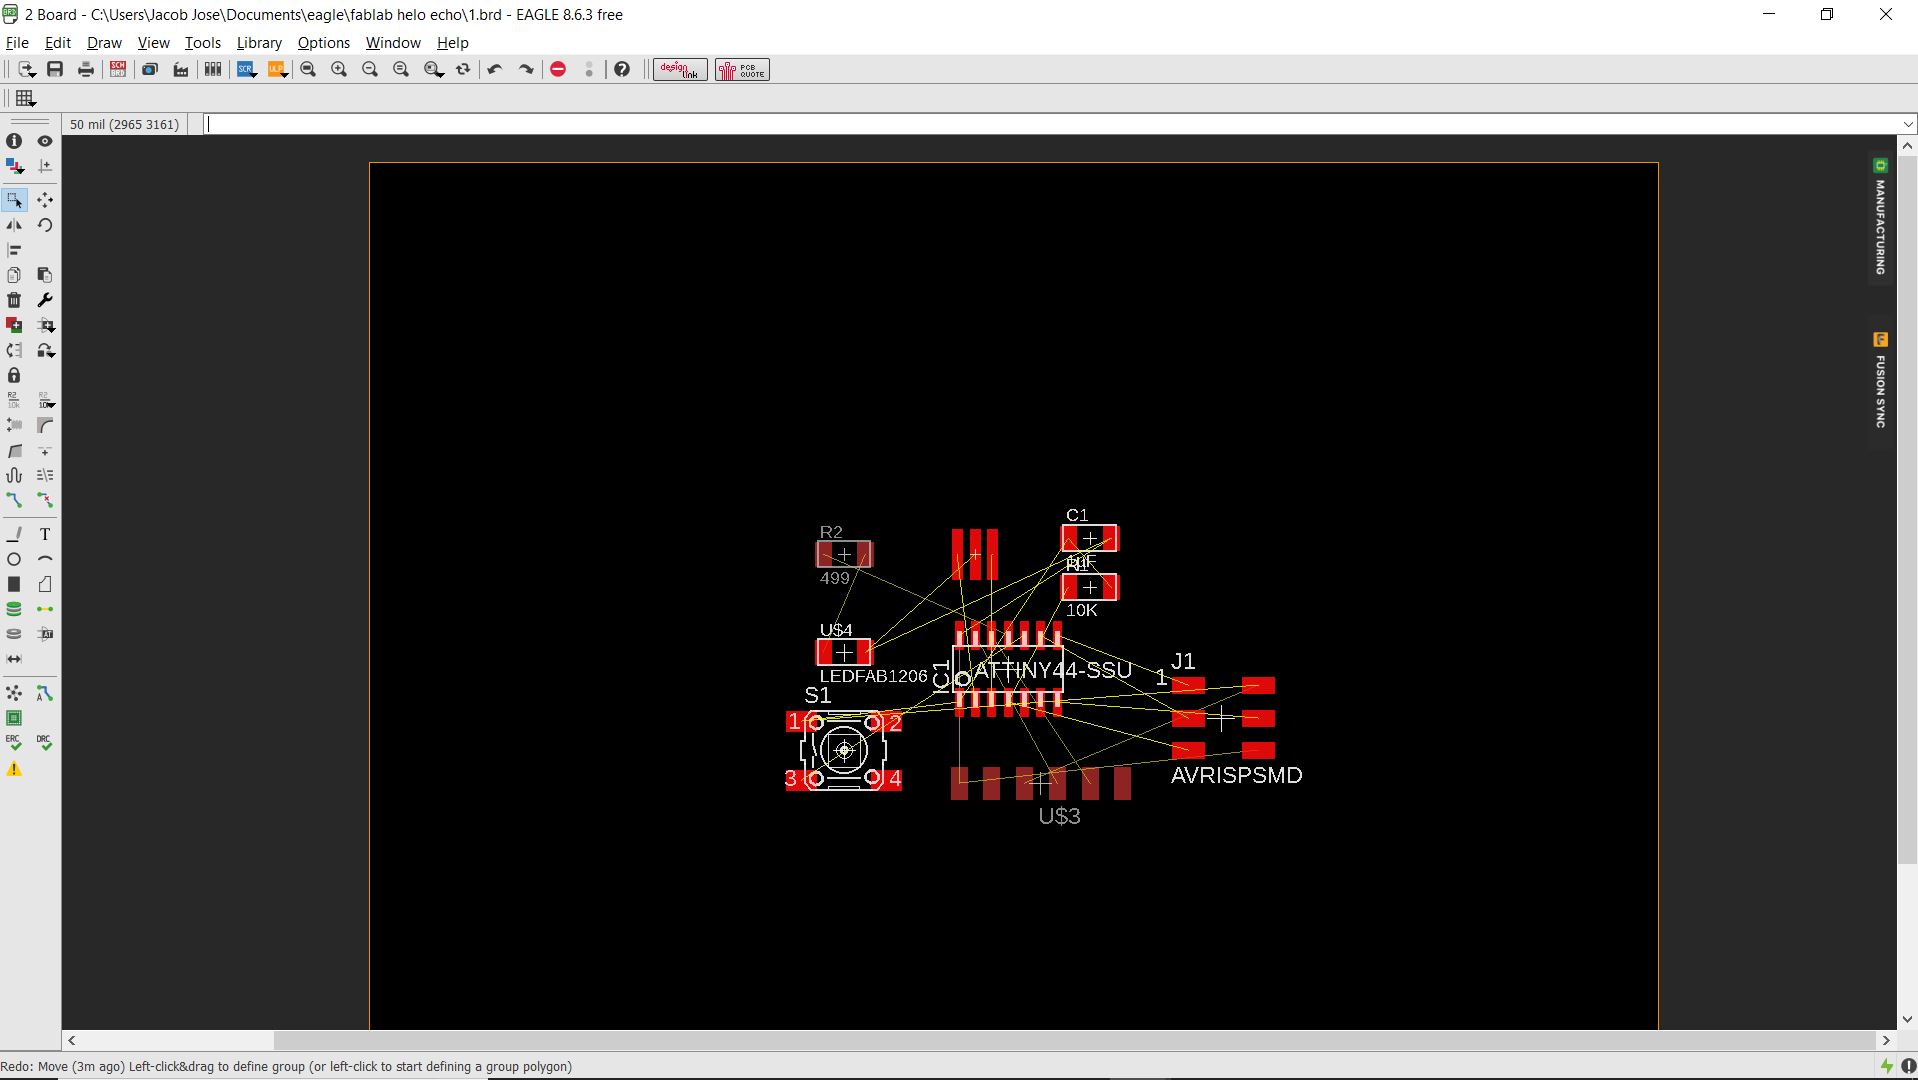The image size is (1918, 1080).
Task: Select the Move tool
Action: [45, 200]
